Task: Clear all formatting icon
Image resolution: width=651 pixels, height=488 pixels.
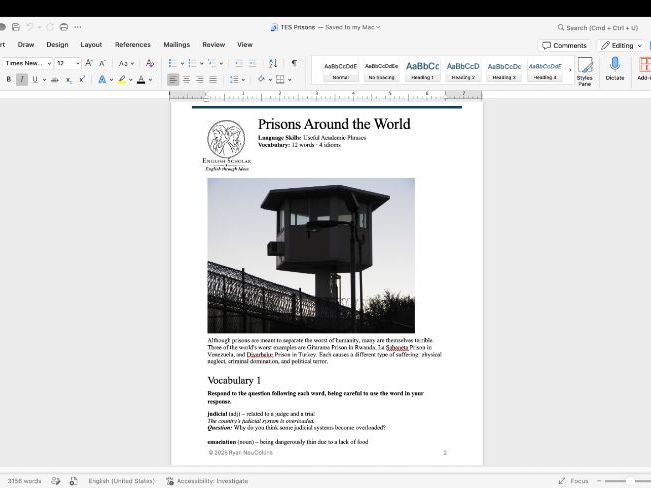Action: (x=150, y=63)
